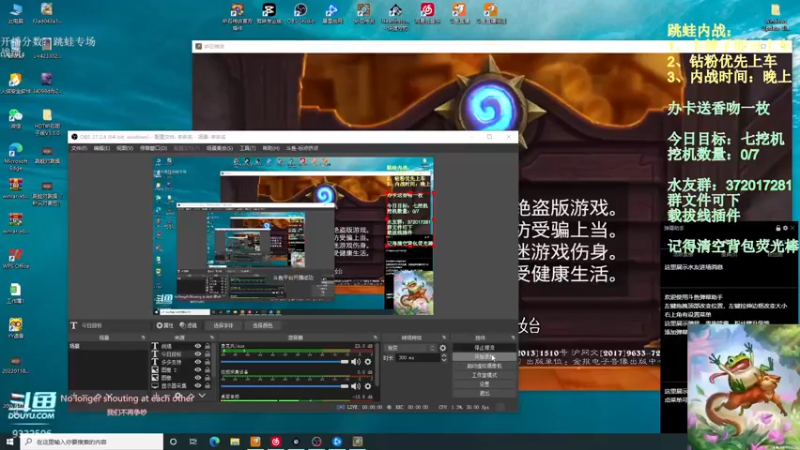This screenshot has height=450, width=800.
Task: Toggle visibility eye of 战绩 source
Action: point(197,346)
